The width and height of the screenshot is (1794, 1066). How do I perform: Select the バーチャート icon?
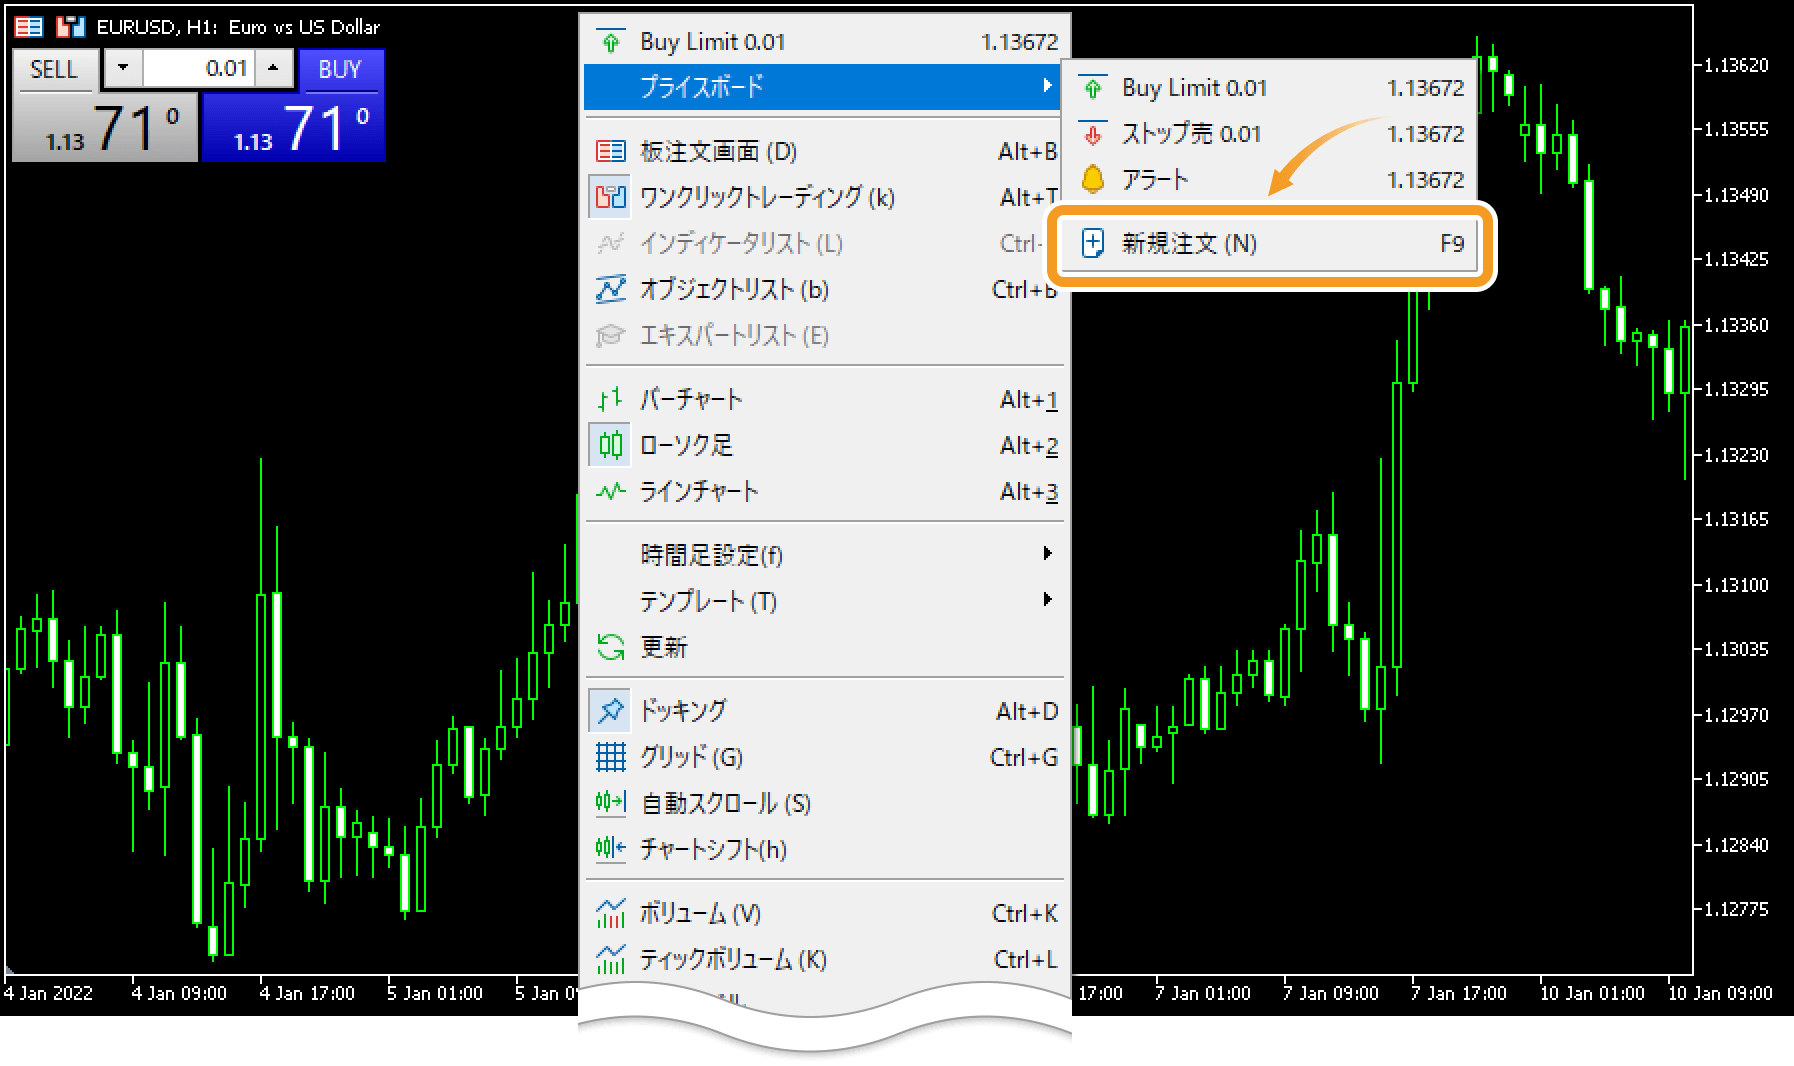click(x=610, y=399)
